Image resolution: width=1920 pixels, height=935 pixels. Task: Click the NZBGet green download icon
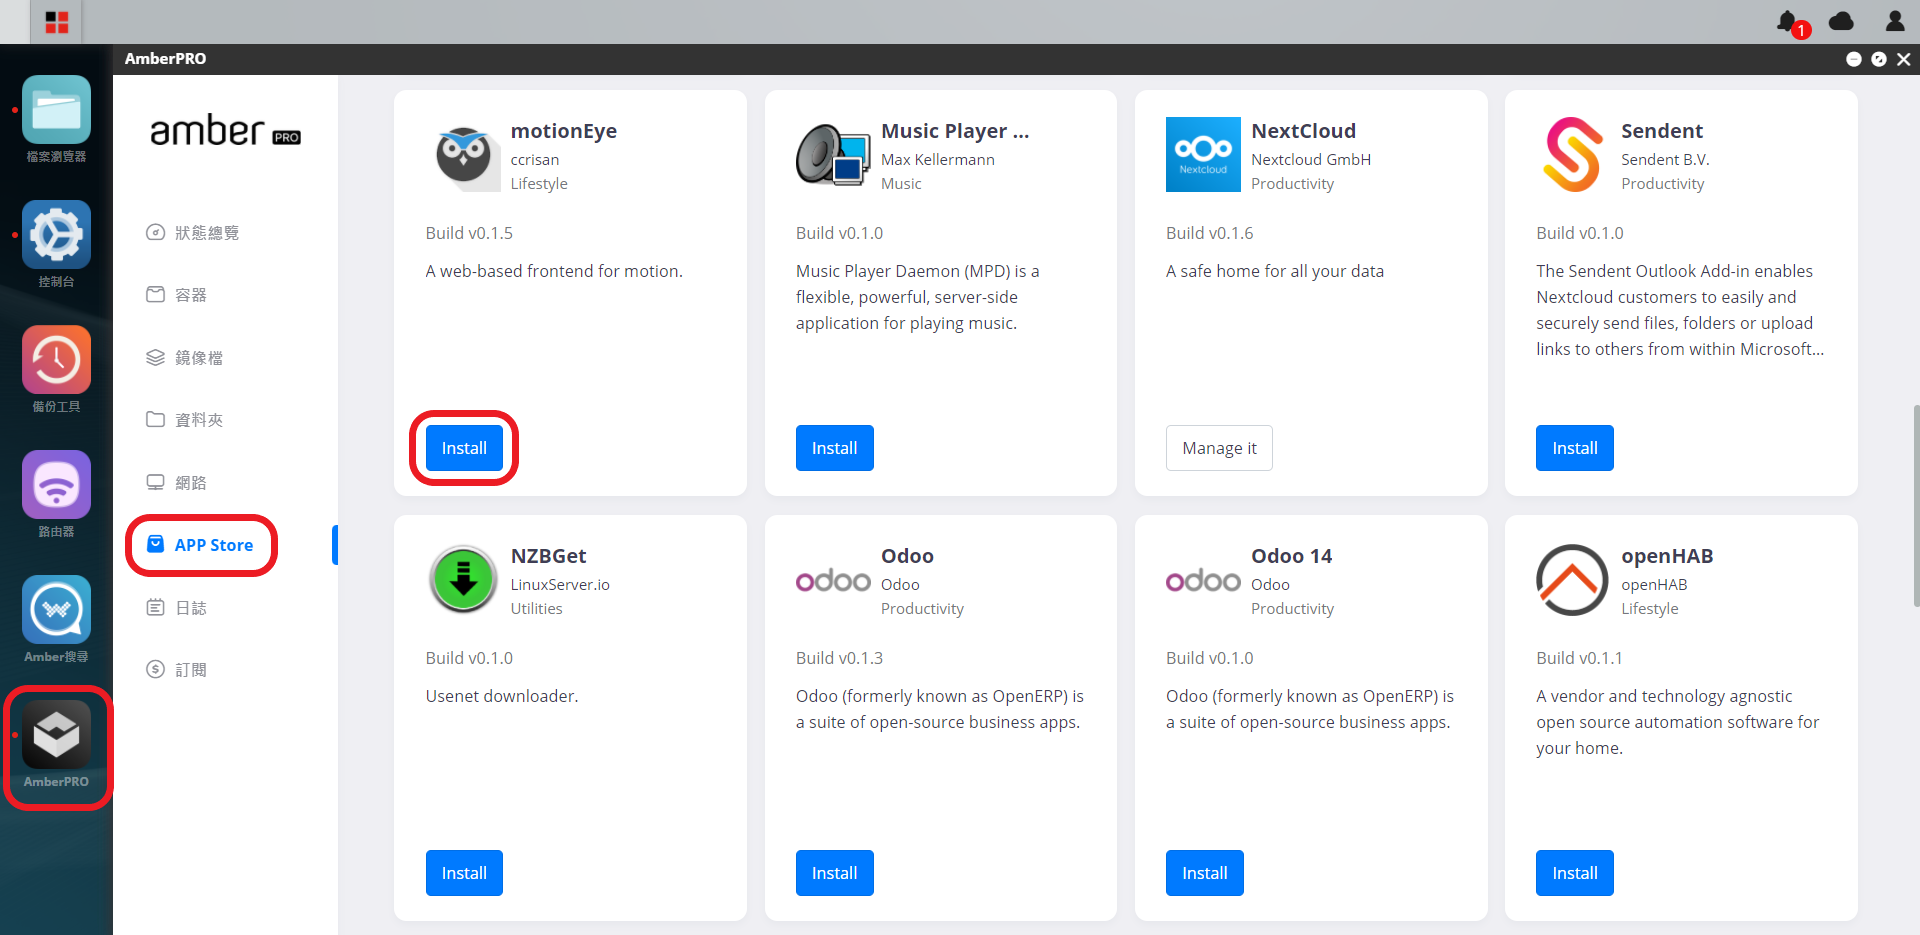click(463, 579)
